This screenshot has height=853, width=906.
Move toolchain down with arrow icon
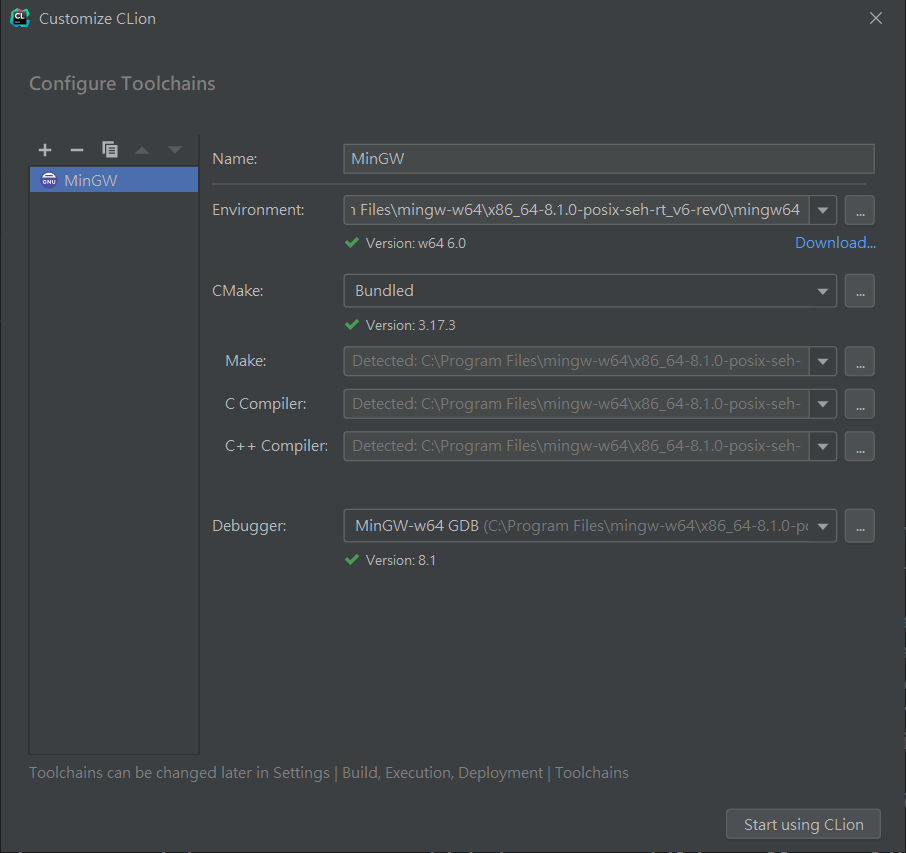coord(174,150)
